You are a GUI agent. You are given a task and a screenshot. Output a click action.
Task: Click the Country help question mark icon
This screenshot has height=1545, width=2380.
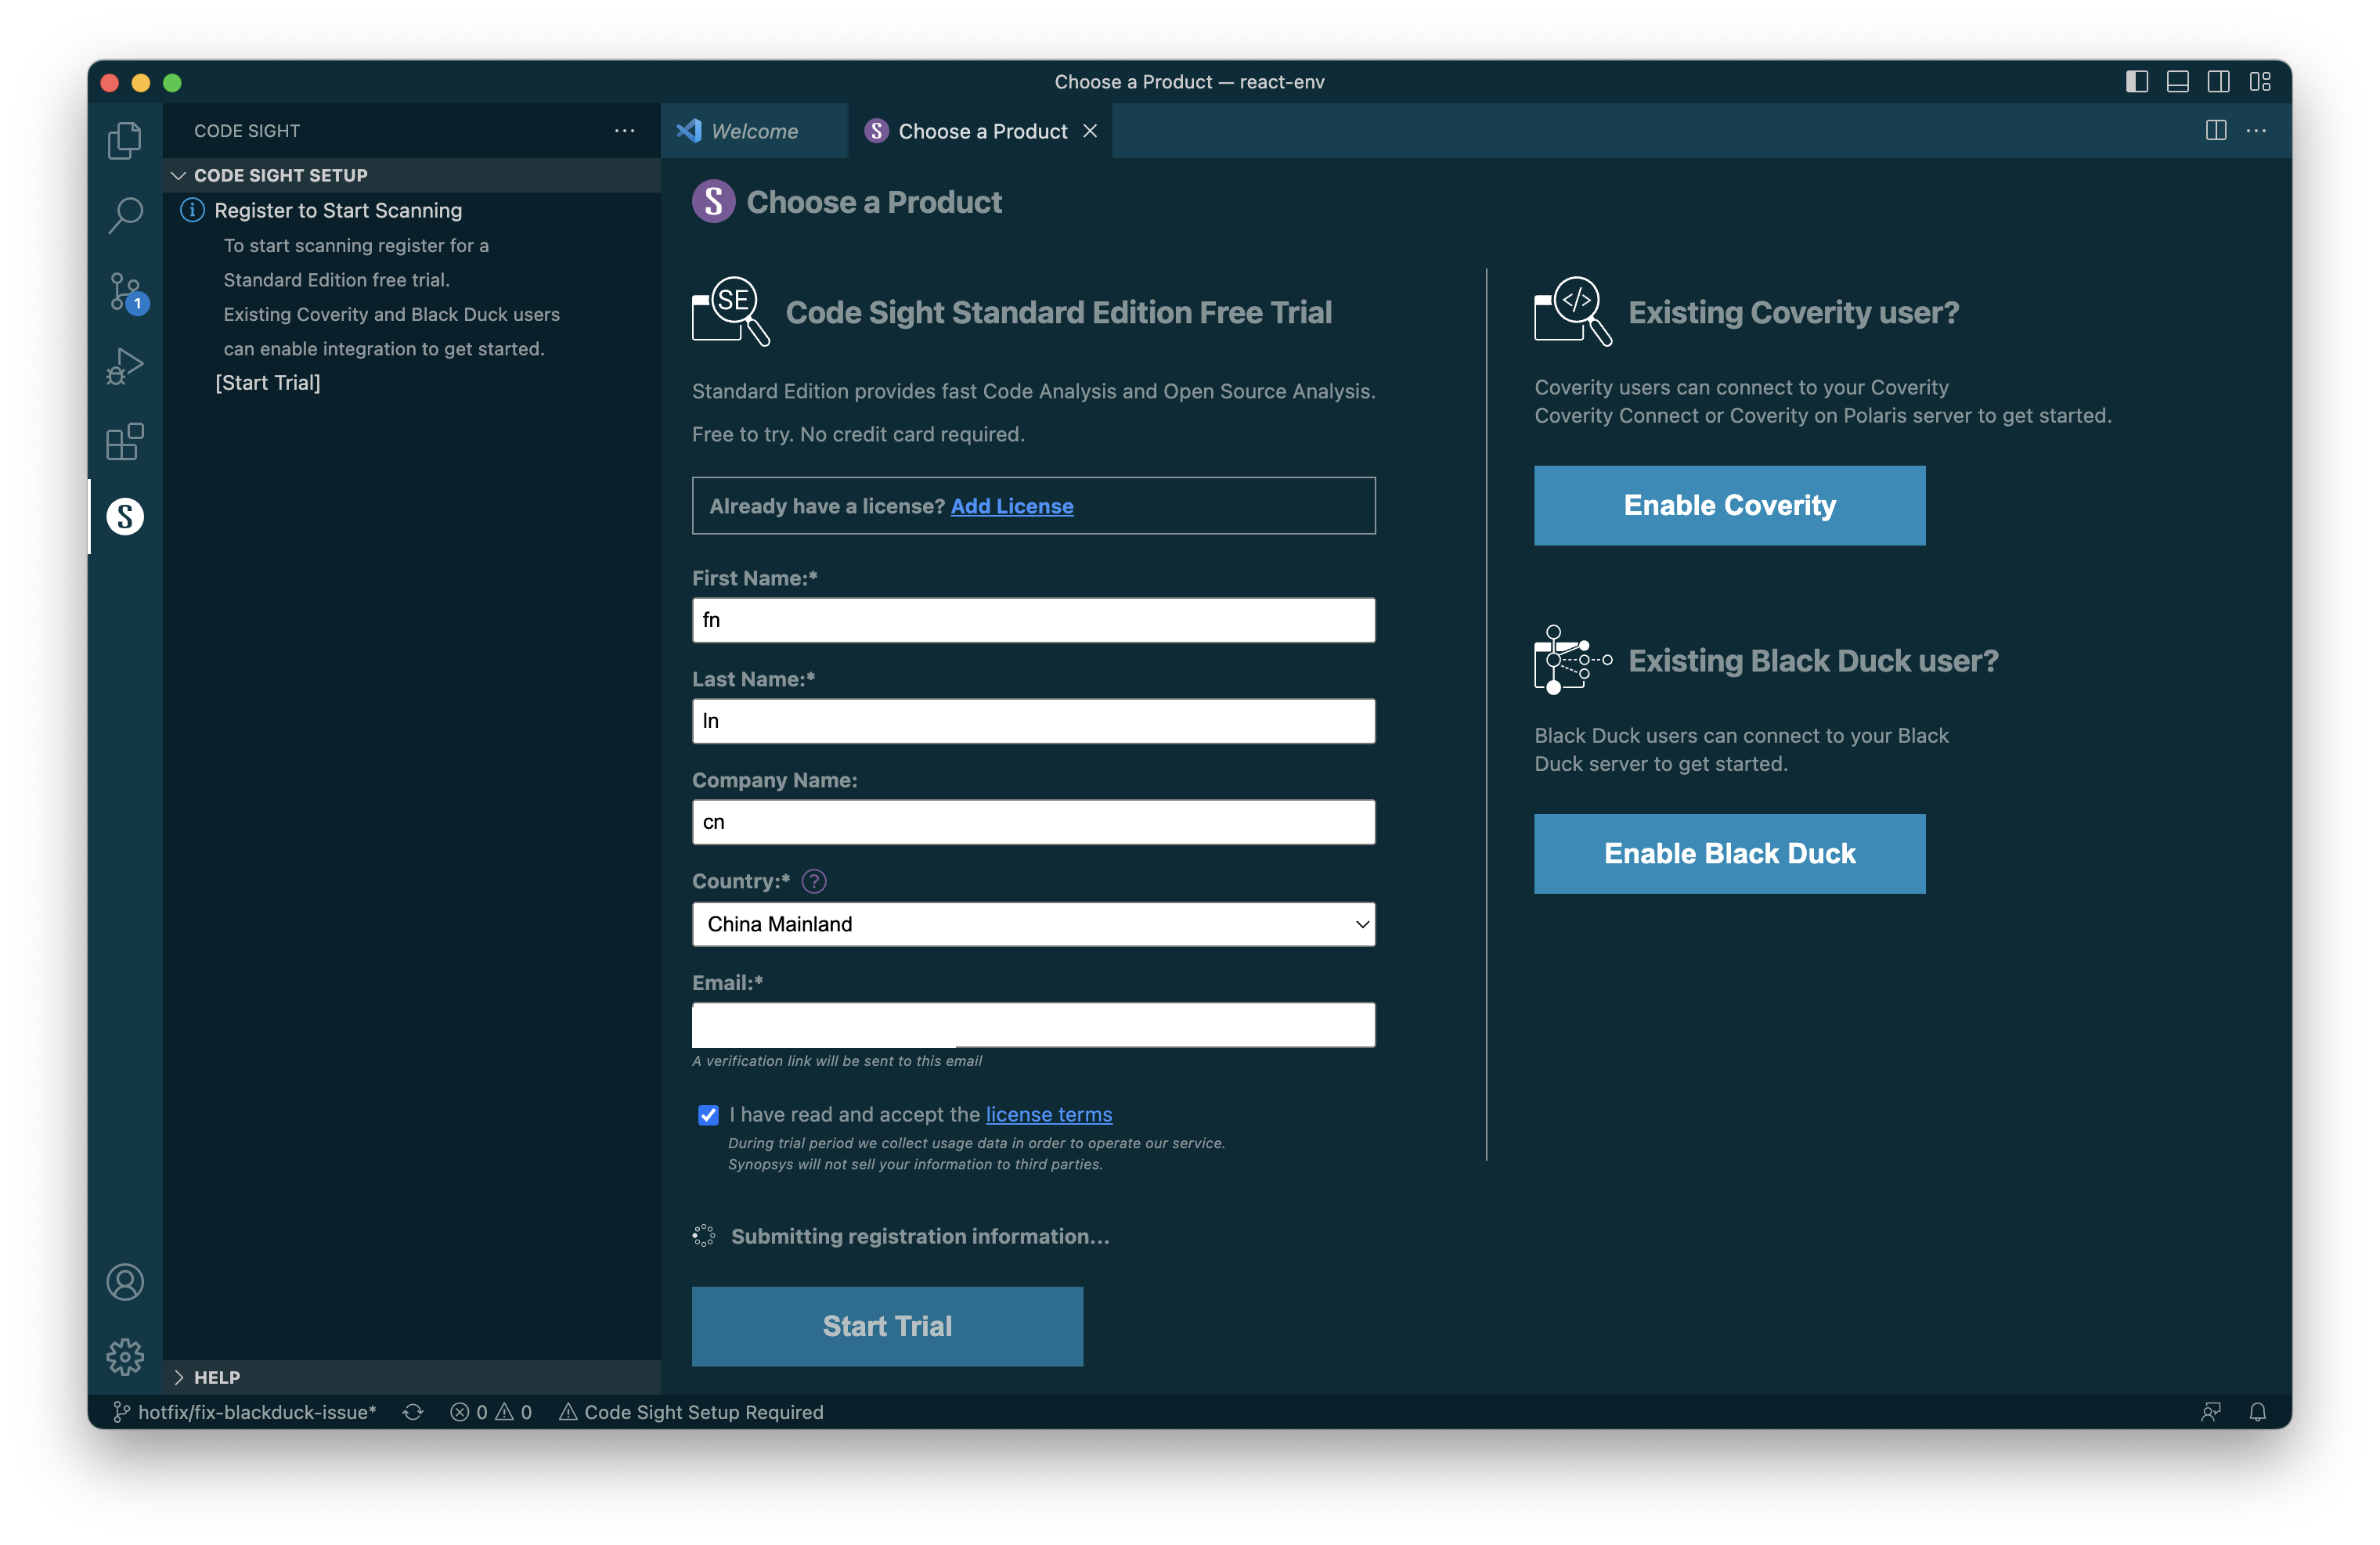tap(813, 881)
